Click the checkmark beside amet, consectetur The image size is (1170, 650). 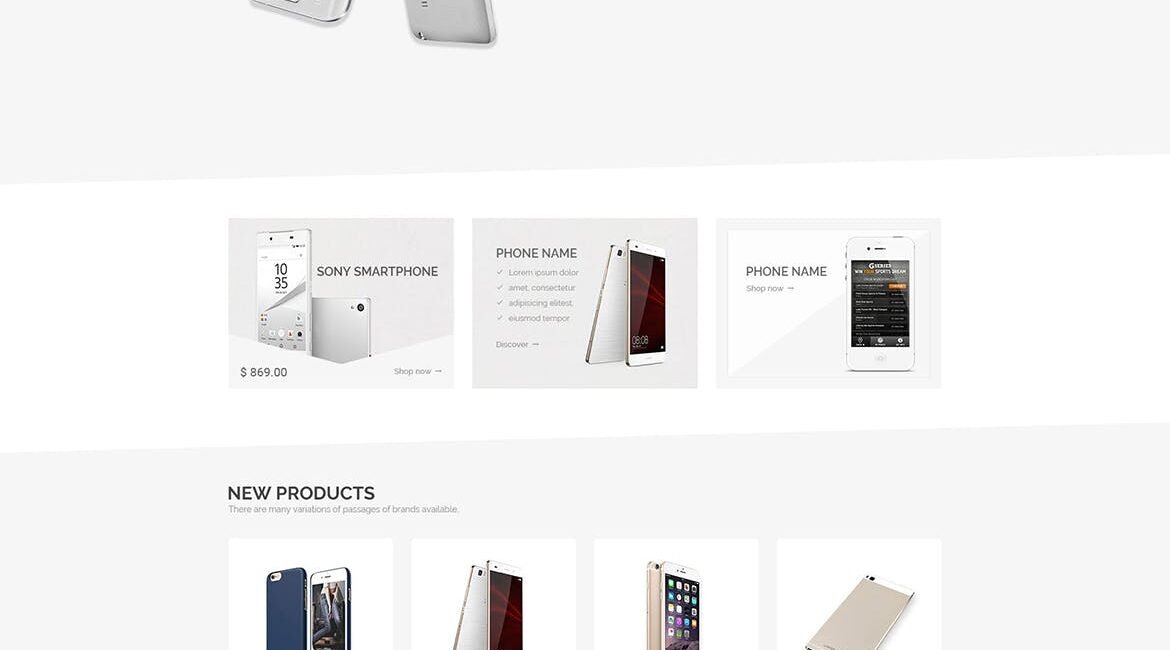click(x=500, y=287)
